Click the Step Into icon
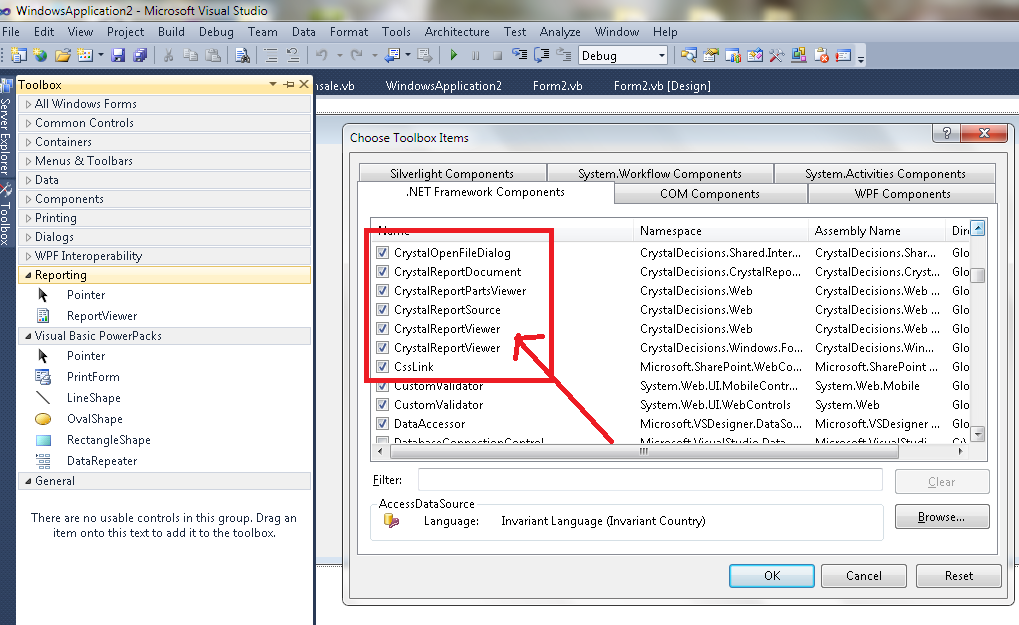This screenshot has width=1019, height=625. (x=520, y=56)
